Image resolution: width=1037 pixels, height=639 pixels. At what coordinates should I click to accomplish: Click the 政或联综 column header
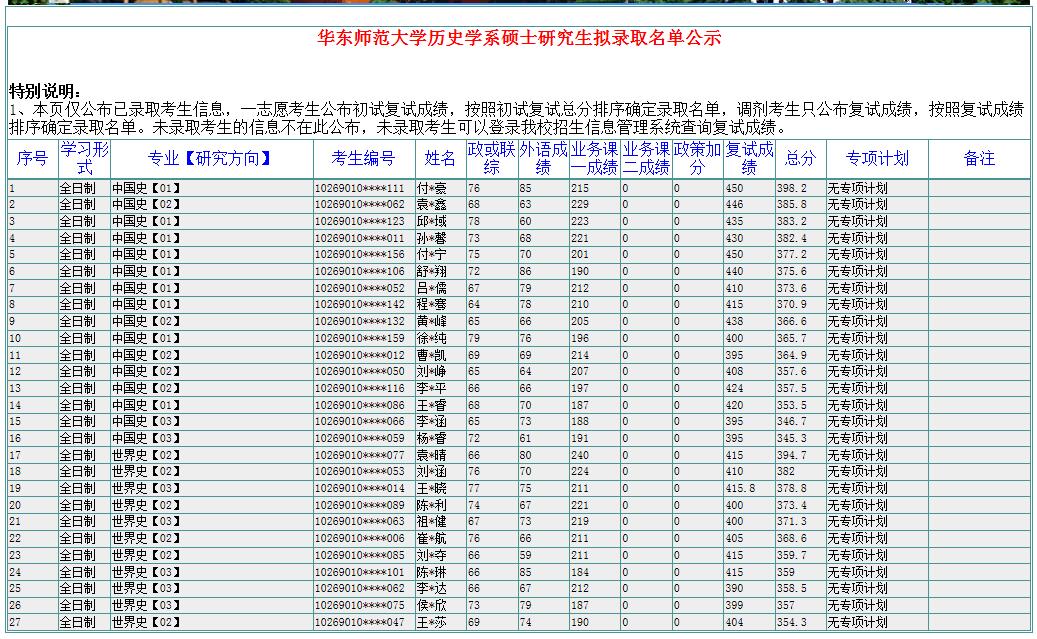(491, 159)
